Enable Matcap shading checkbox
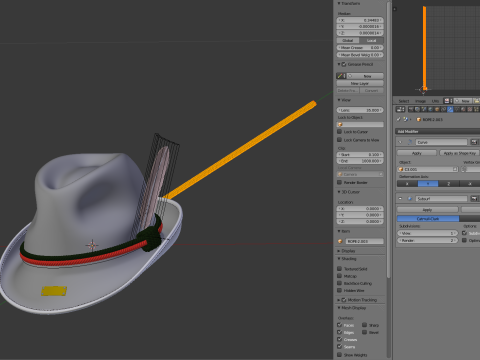 point(339,276)
